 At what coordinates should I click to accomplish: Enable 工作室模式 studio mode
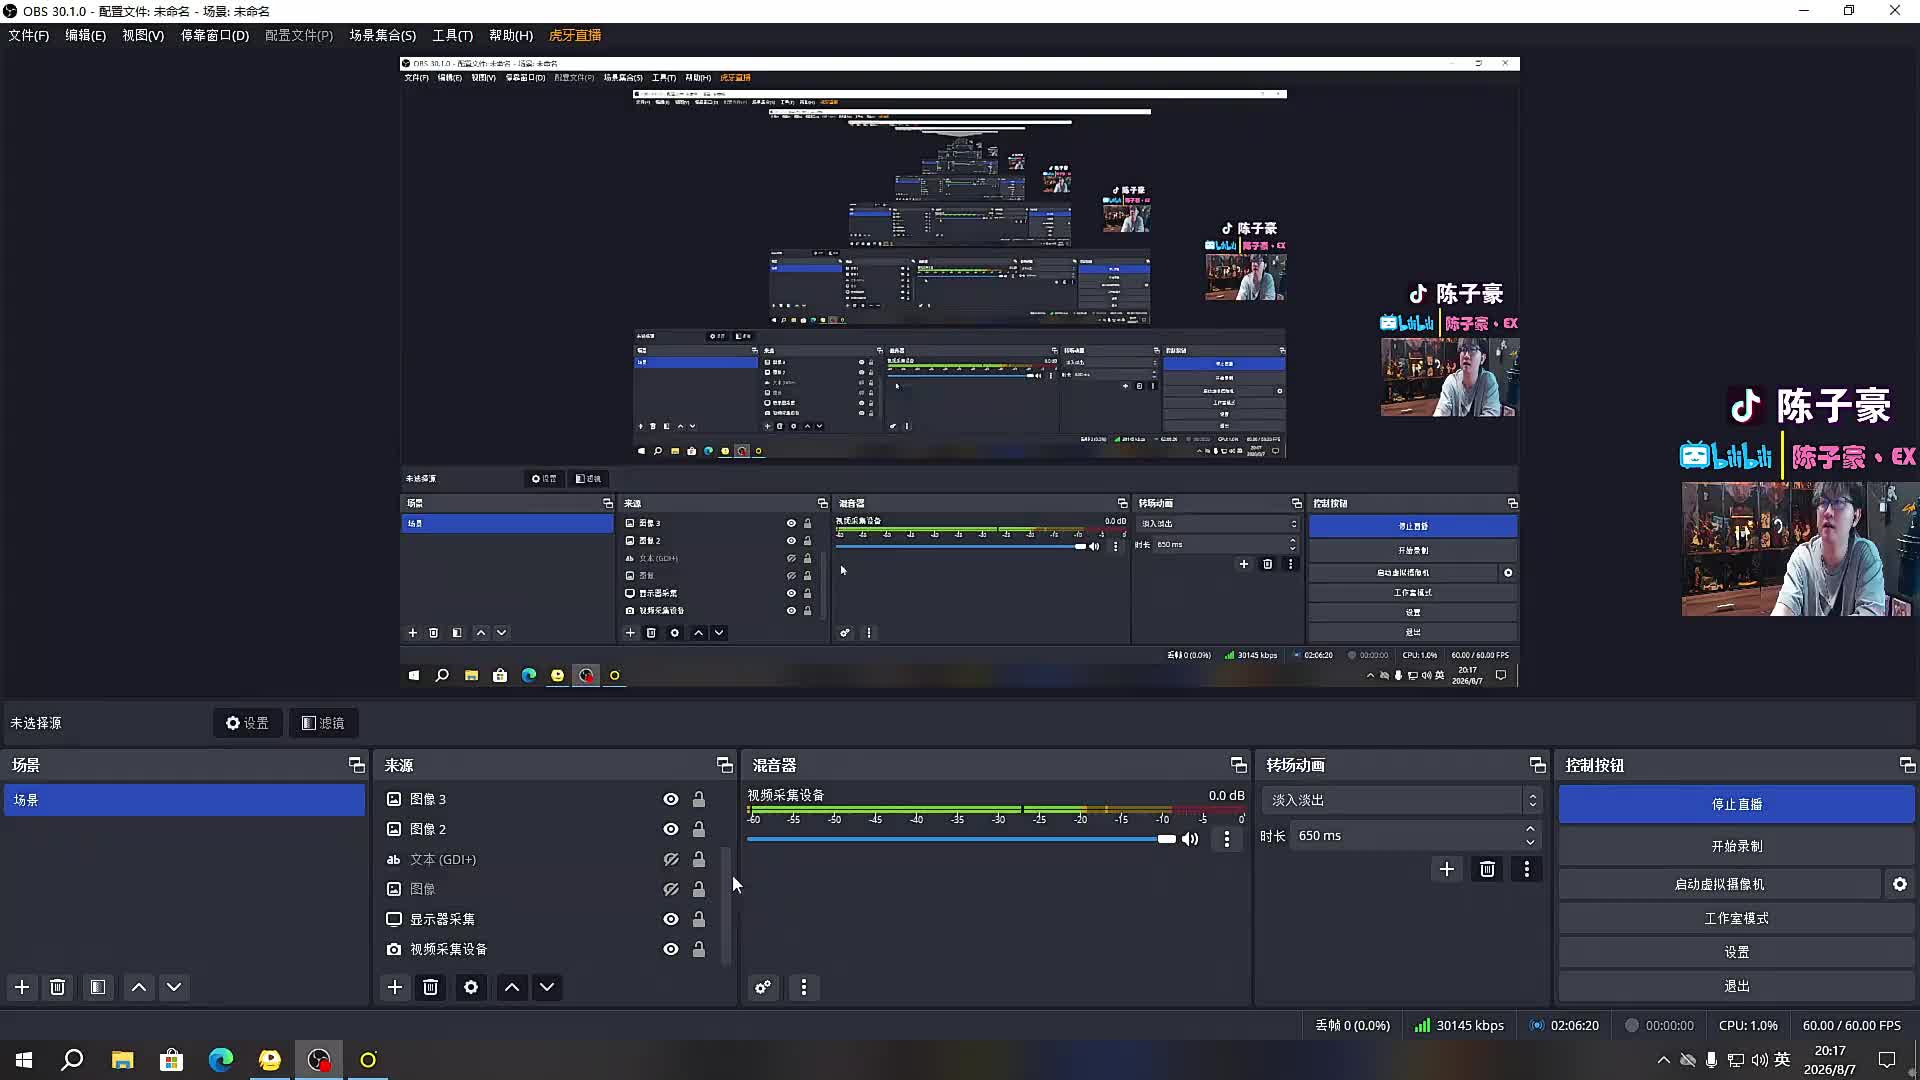click(x=1737, y=918)
